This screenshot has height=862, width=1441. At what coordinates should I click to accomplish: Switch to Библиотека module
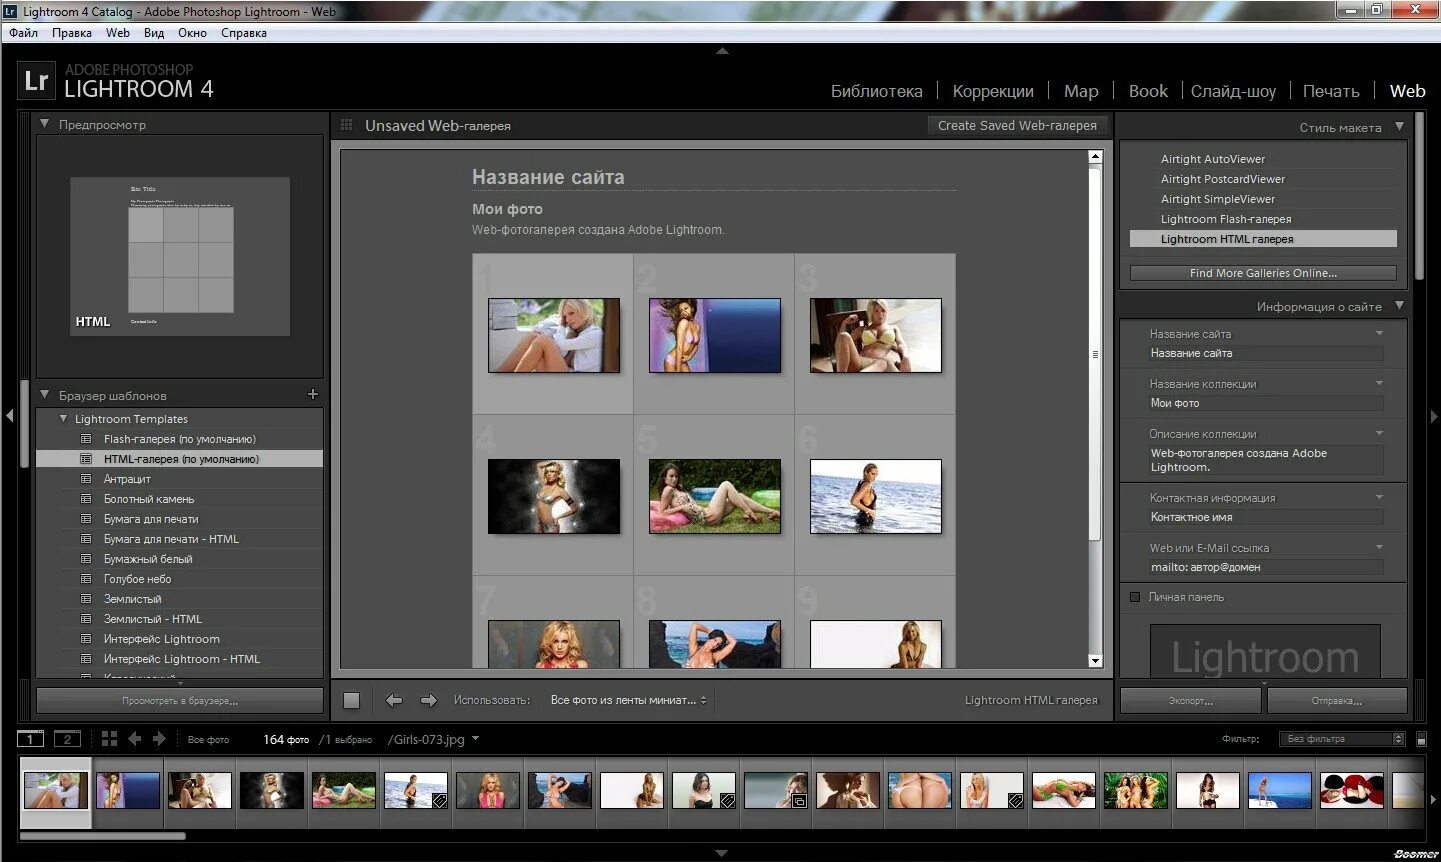[x=877, y=91]
